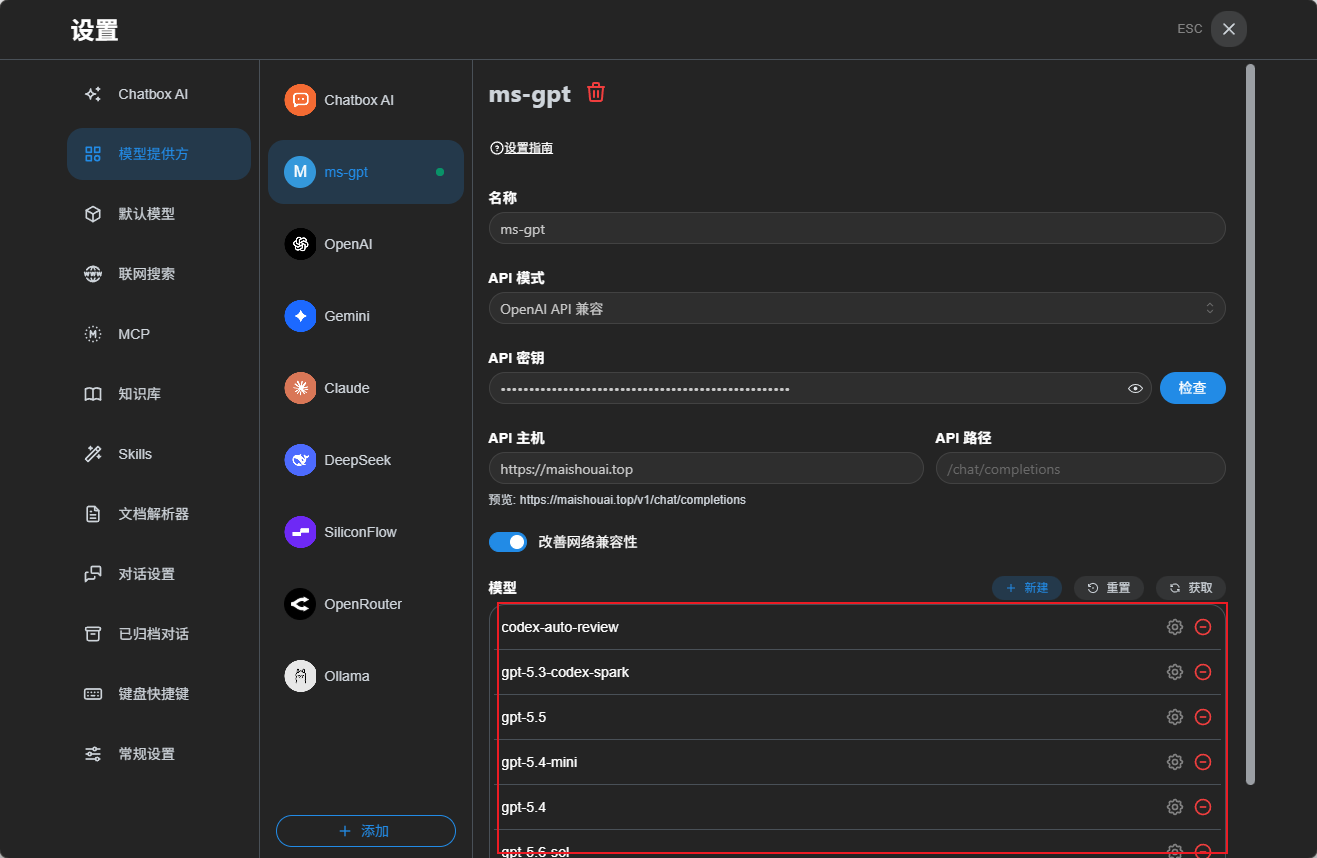
Task: Open the Chatbox AI settings section
Action: point(159,94)
